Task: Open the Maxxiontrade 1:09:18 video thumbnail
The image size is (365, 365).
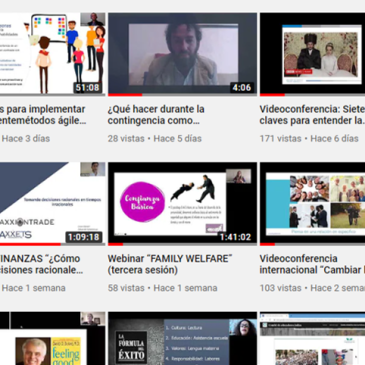Action: click(52, 204)
